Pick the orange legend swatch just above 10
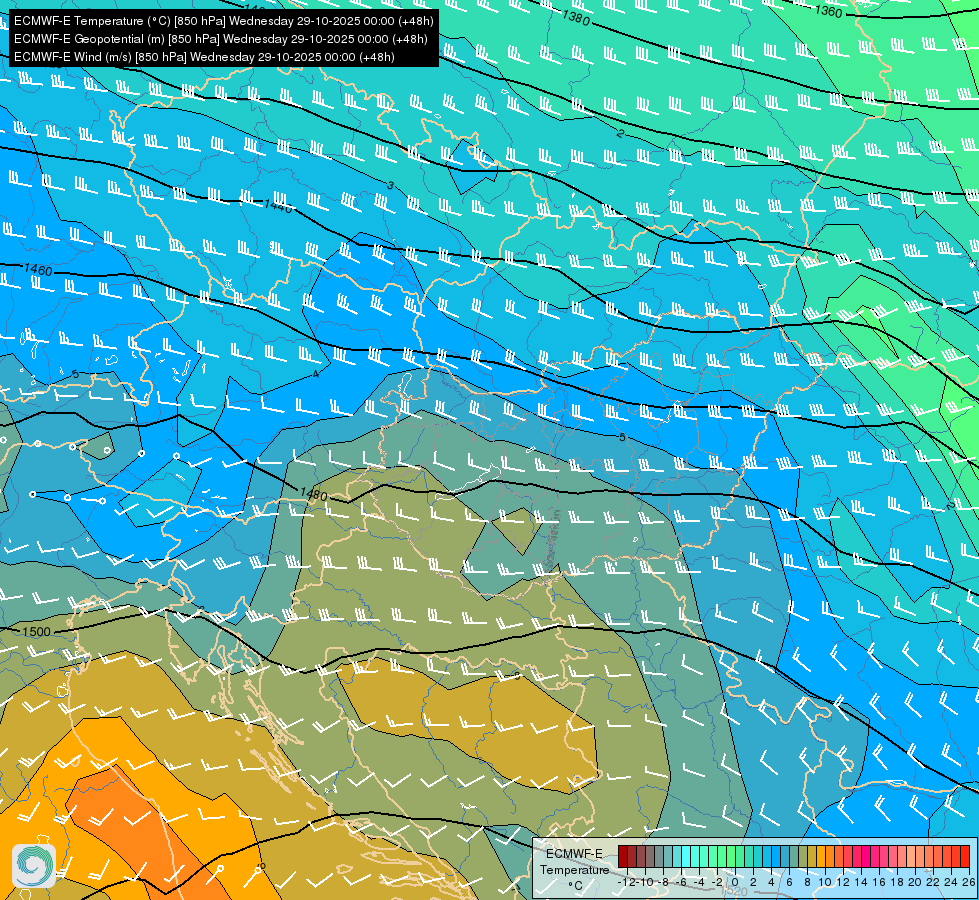Screen dimensions: 979x900 830,856
